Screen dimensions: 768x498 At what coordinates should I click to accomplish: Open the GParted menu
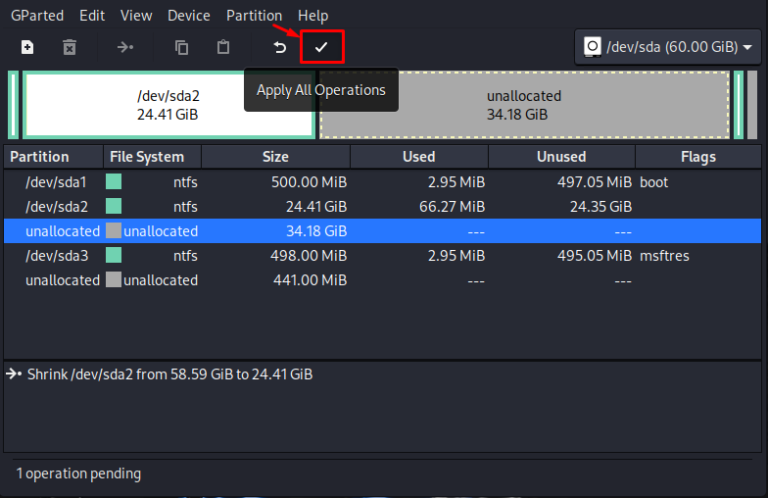coord(37,16)
